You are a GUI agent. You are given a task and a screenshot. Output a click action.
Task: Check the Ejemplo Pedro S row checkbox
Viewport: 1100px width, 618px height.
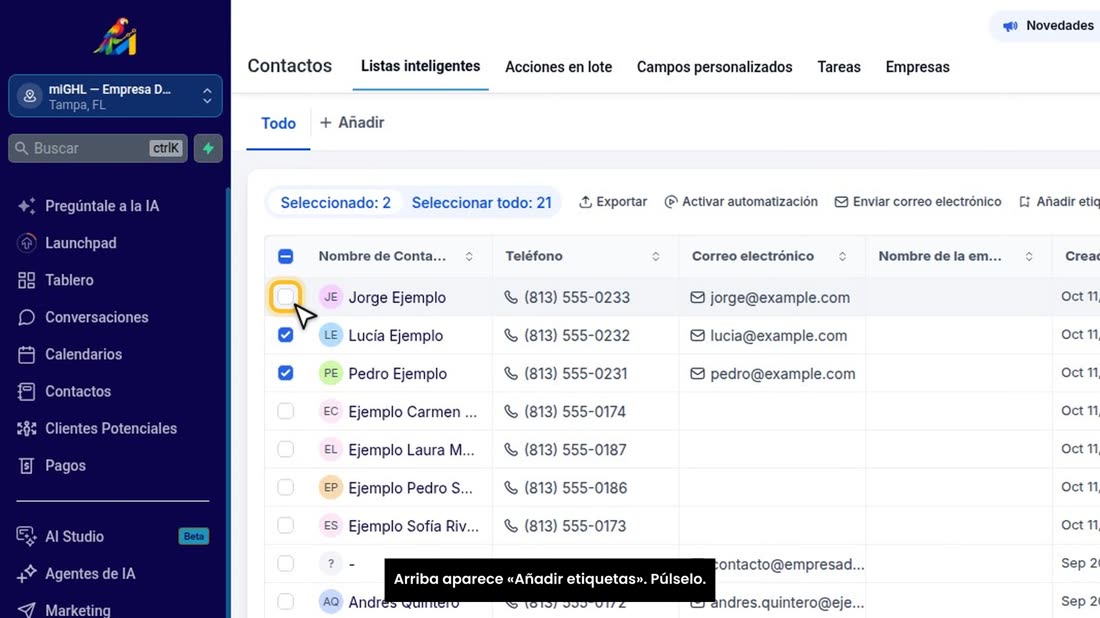(x=286, y=487)
